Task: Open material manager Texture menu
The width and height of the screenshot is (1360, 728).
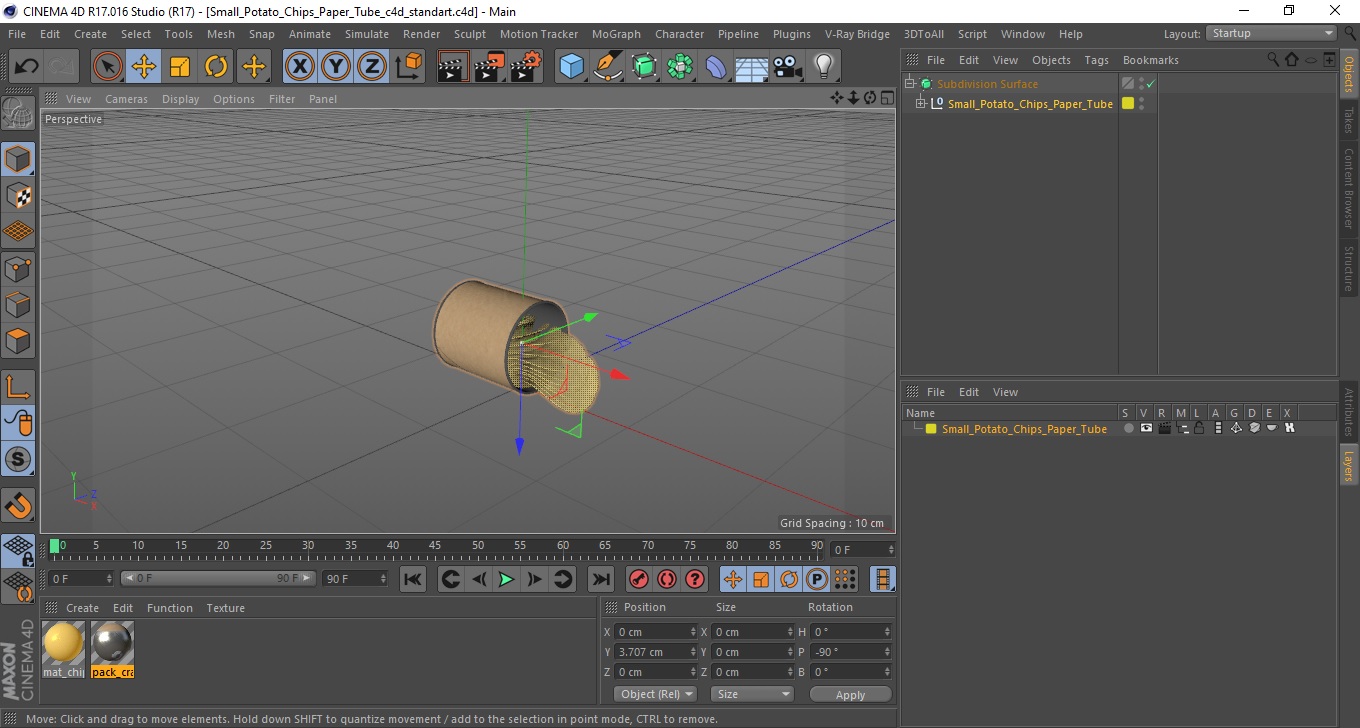Action: pyautogui.click(x=226, y=608)
